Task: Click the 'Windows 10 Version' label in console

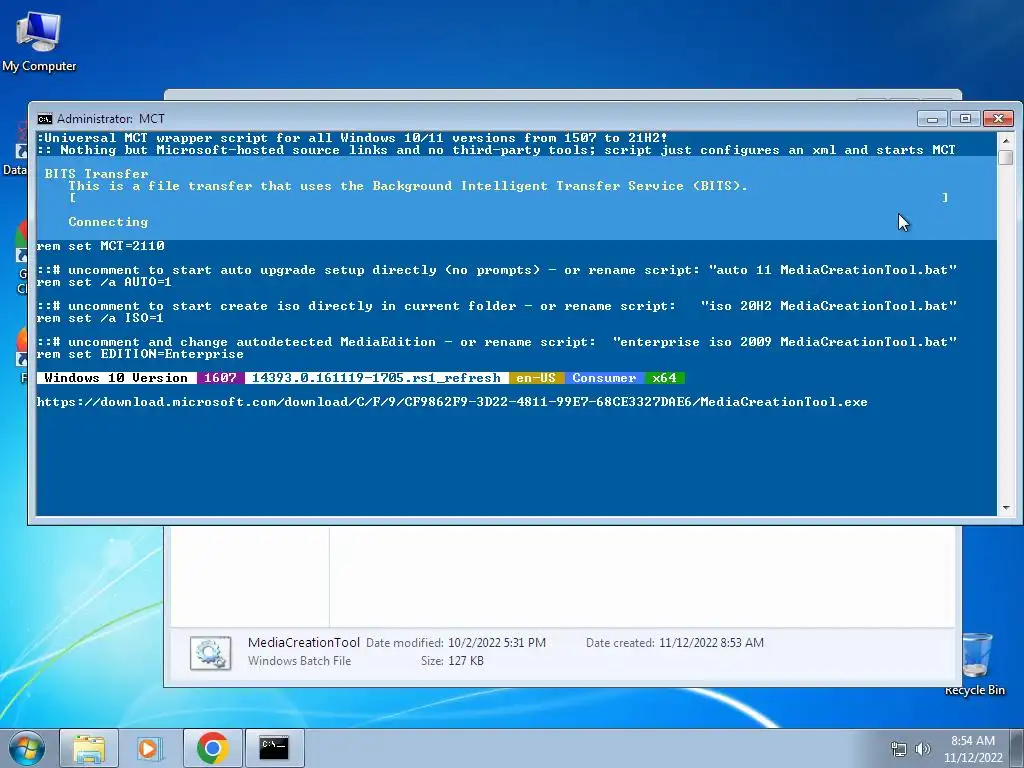Action: (116, 378)
